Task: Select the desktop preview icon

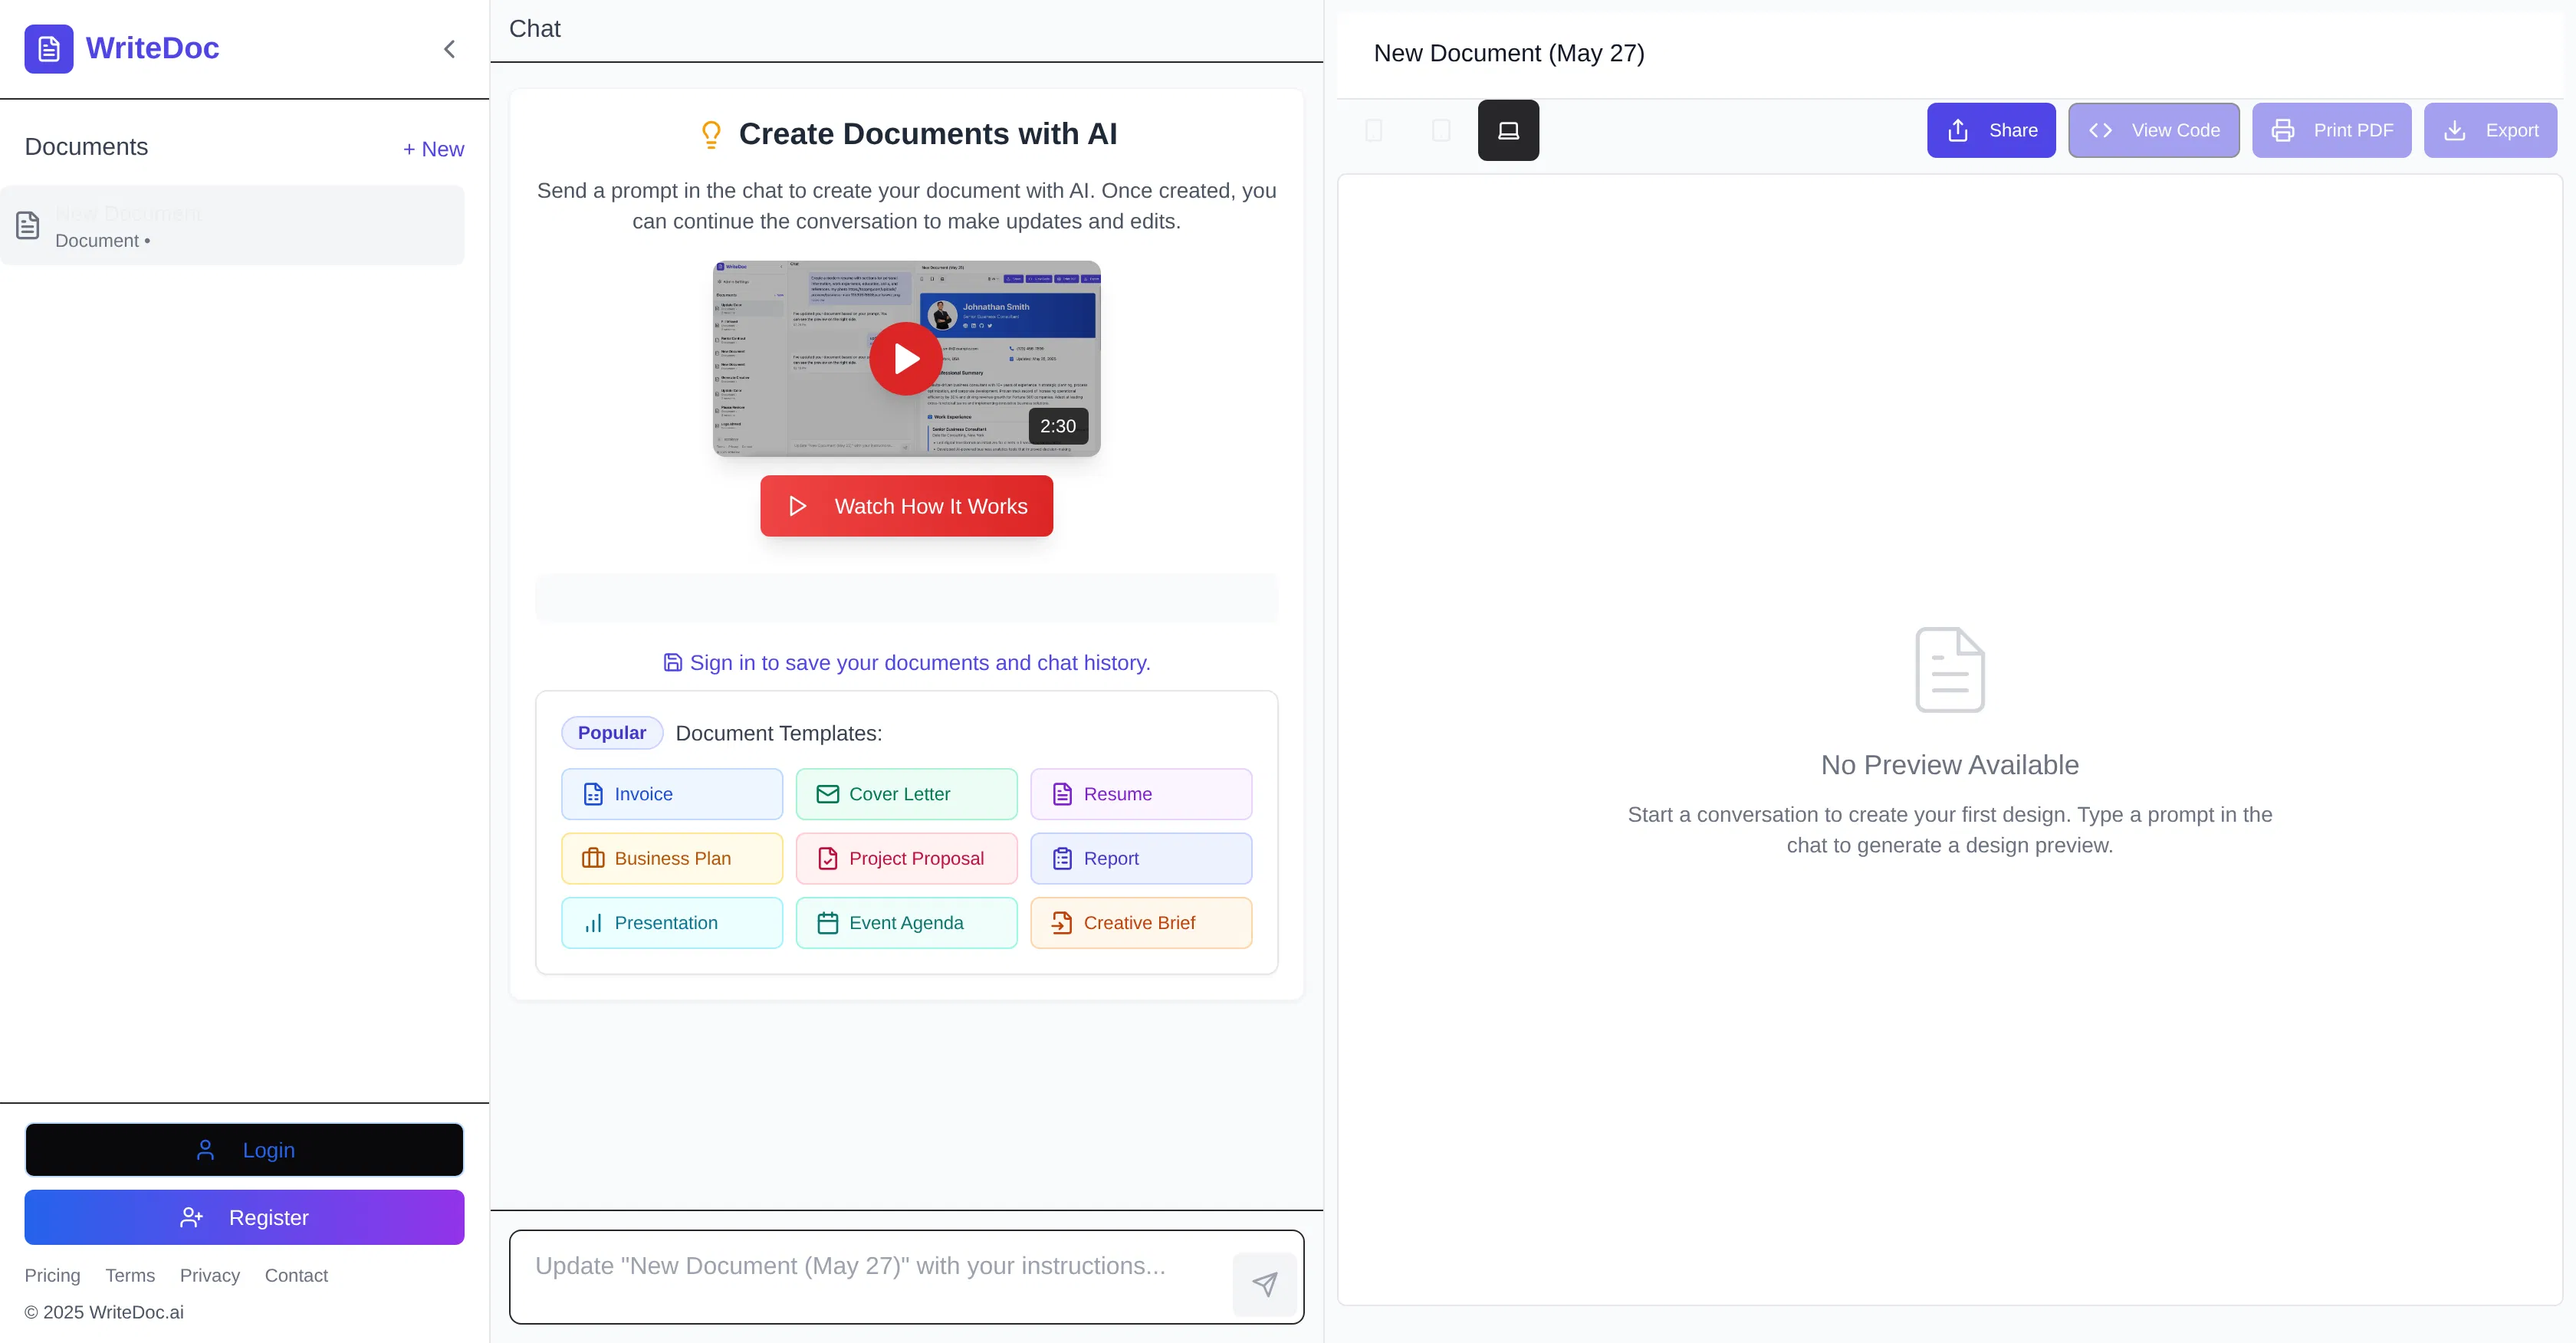Action: pos(1508,130)
